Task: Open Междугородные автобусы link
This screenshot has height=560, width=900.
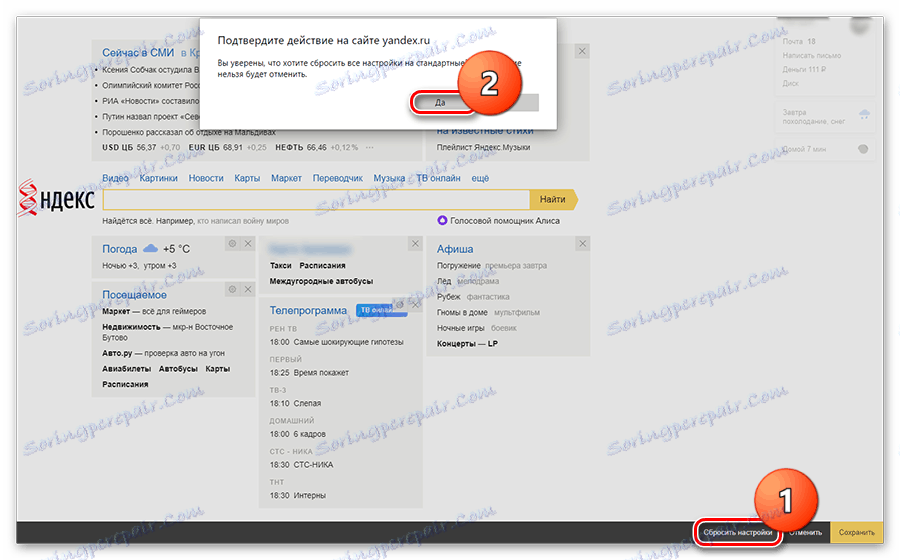Action: coord(321,281)
